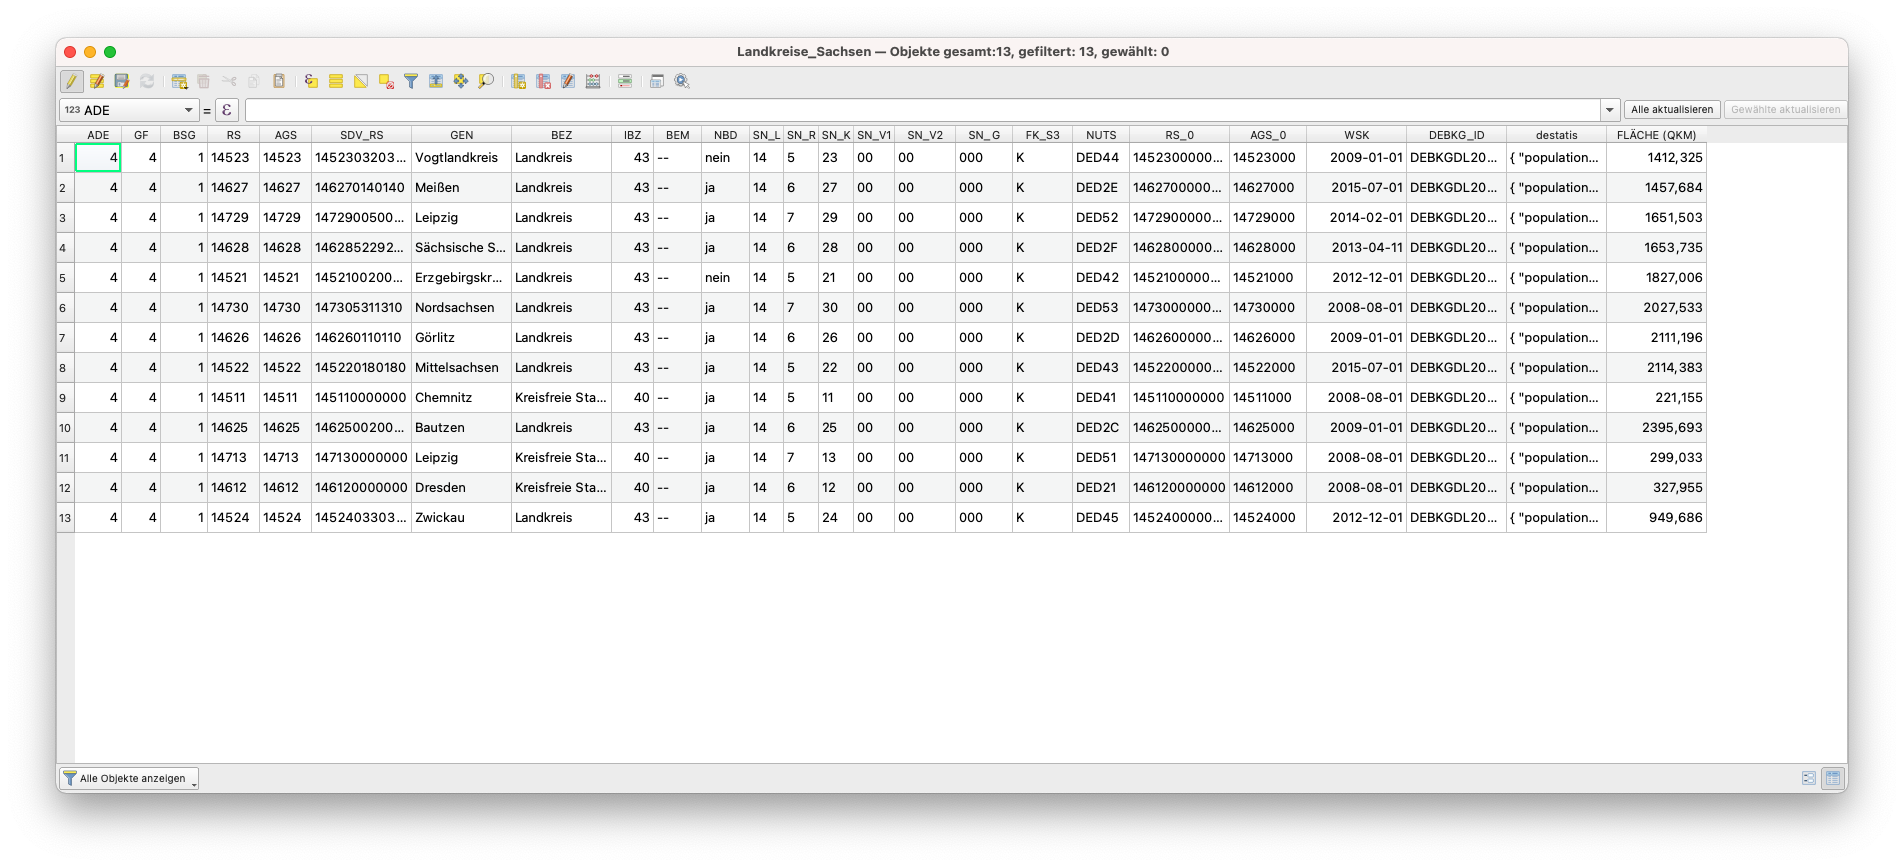Paste features from clipboard
1904x867 pixels.
coord(279,81)
